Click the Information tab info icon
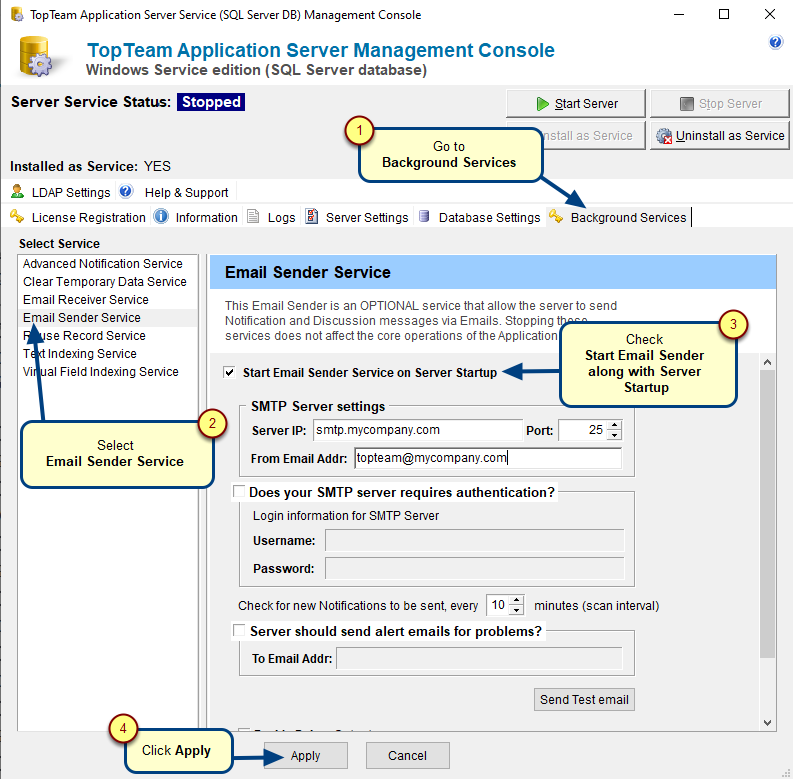 161,216
